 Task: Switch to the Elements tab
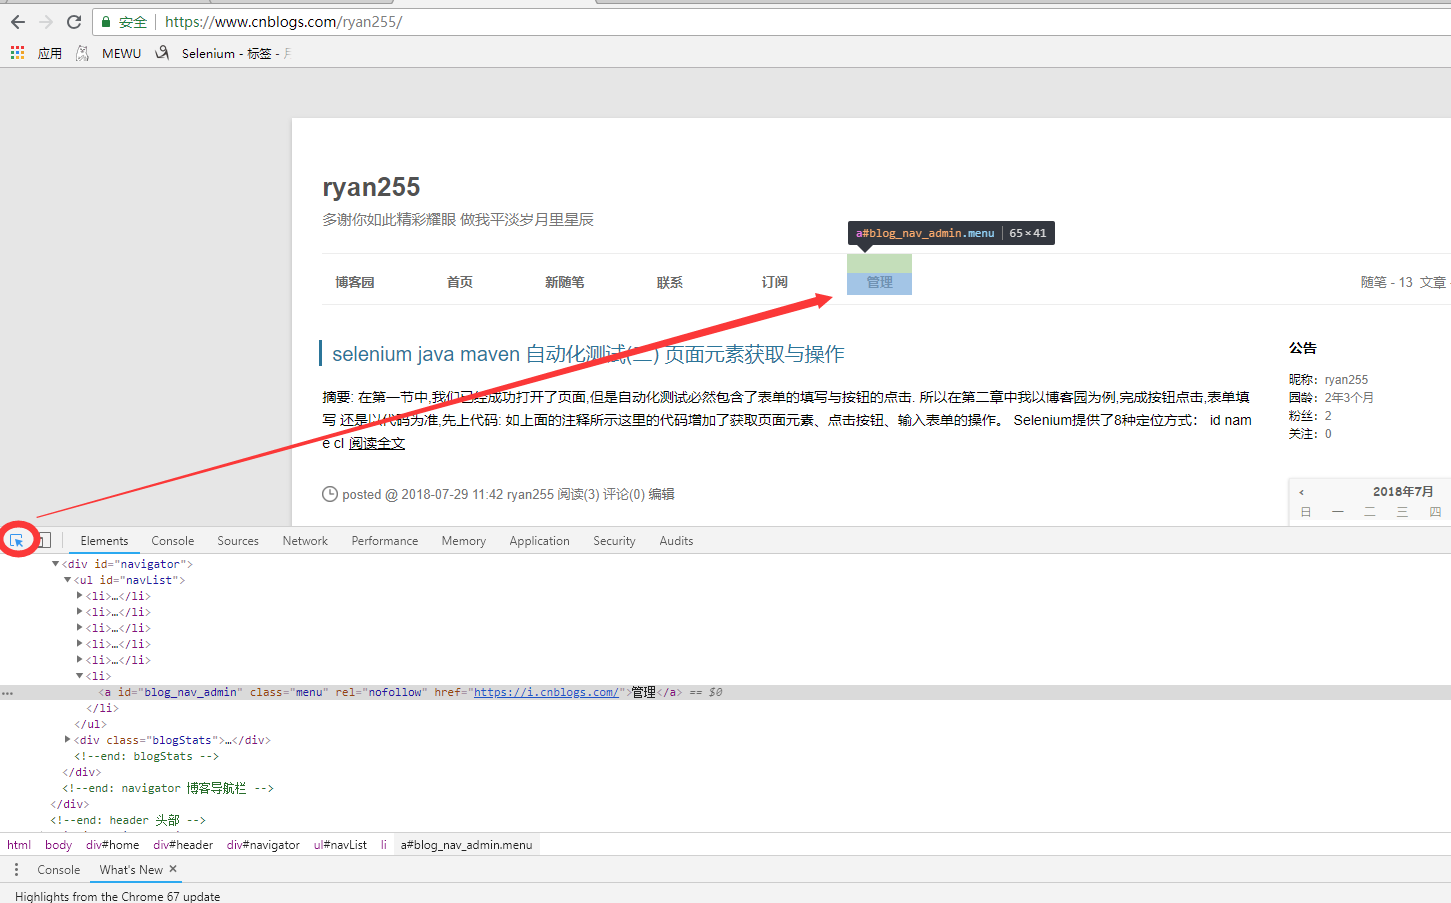[x=104, y=541]
